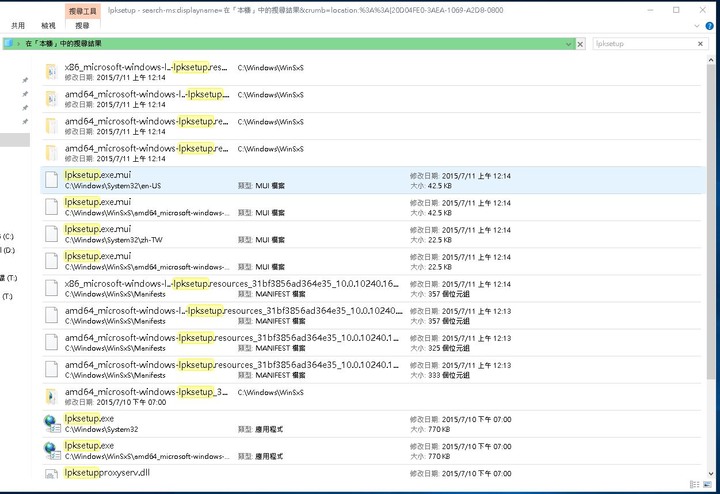Select lpksetup.exe.mui icon in System32\zh-TW
This screenshot has height=494, width=720.
51,234
